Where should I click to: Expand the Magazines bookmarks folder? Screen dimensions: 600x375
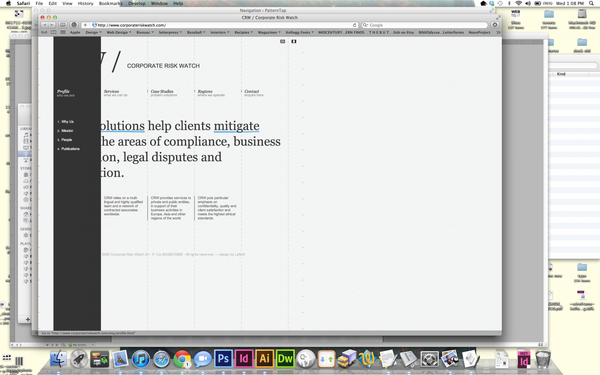pos(269,33)
